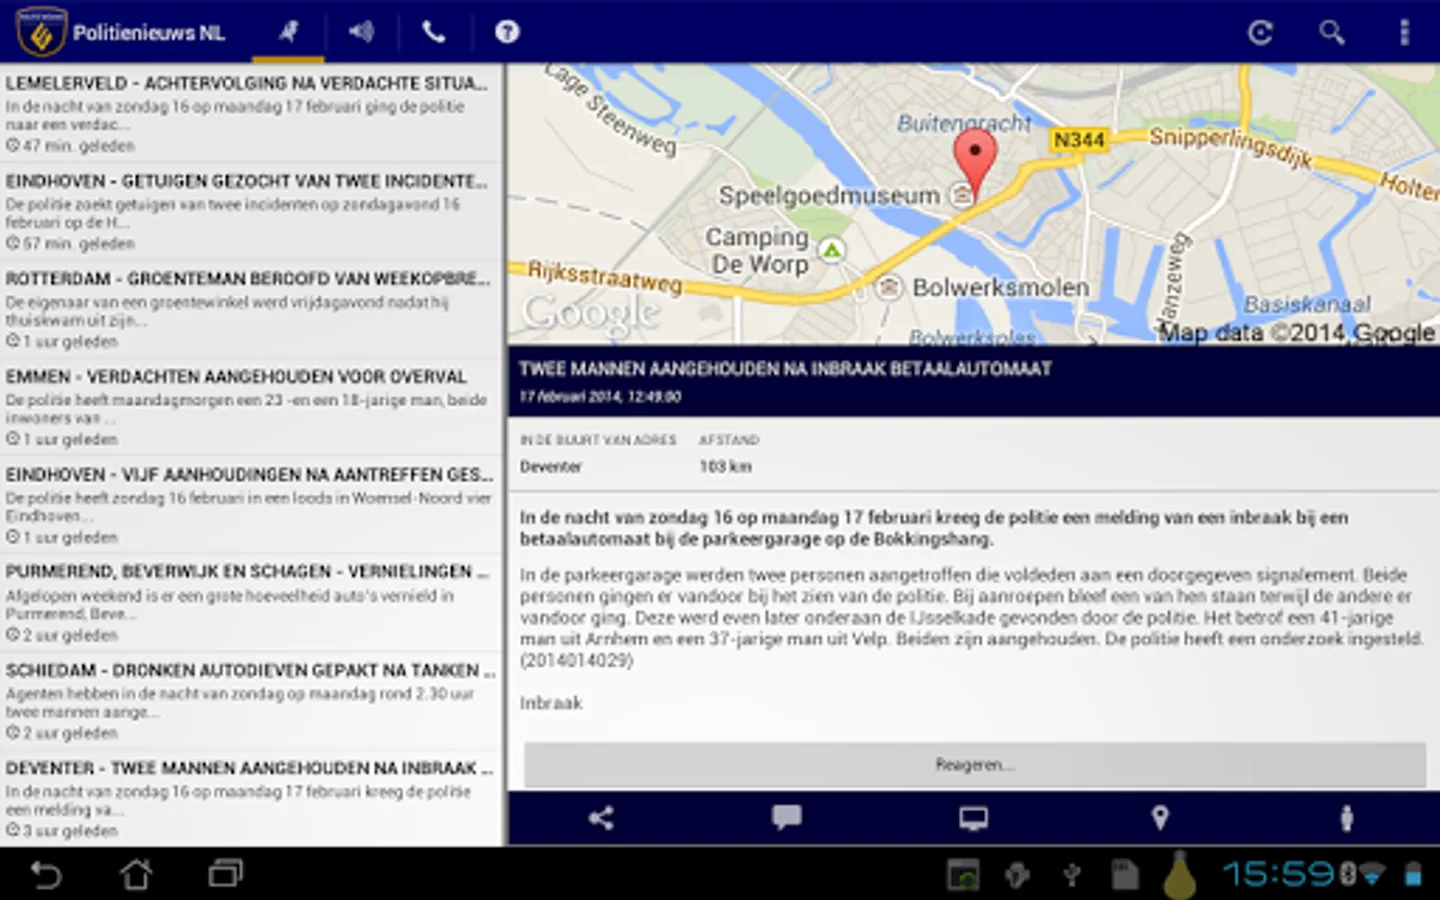Tap the USB notification icon
The image size is (1440, 900).
(1071, 875)
